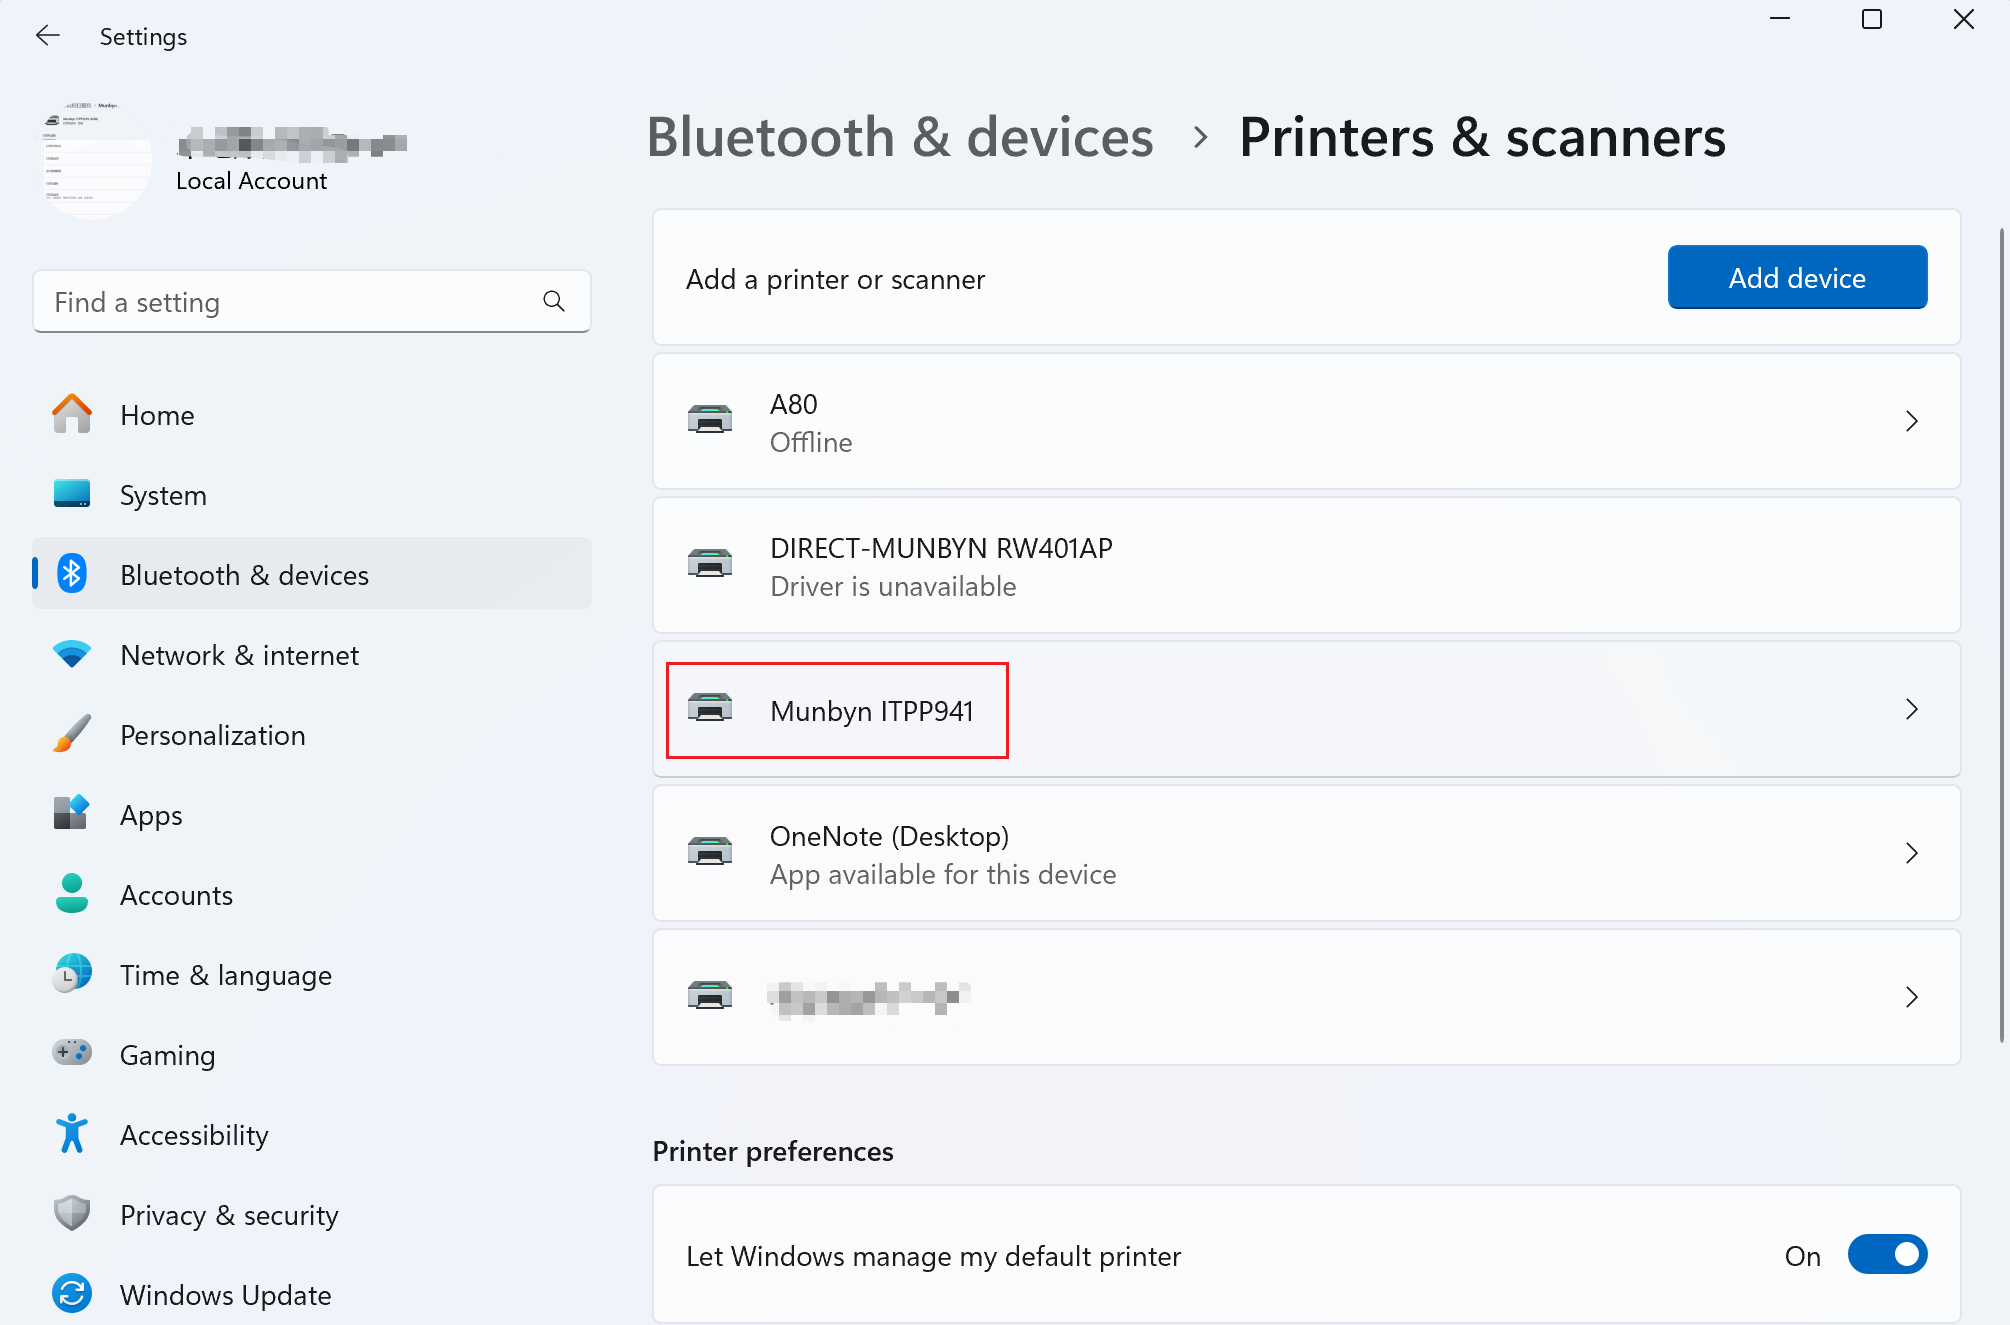The image size is (2010, 1325).
Task: Click the Bluetooth icon in sidebar
Action: [x=72, y=574]
